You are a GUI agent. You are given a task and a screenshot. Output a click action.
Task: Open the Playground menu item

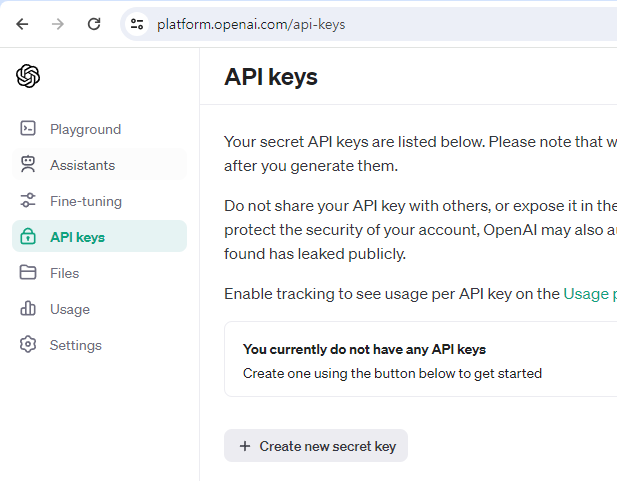pyautogui.click(x=85, y=129)
